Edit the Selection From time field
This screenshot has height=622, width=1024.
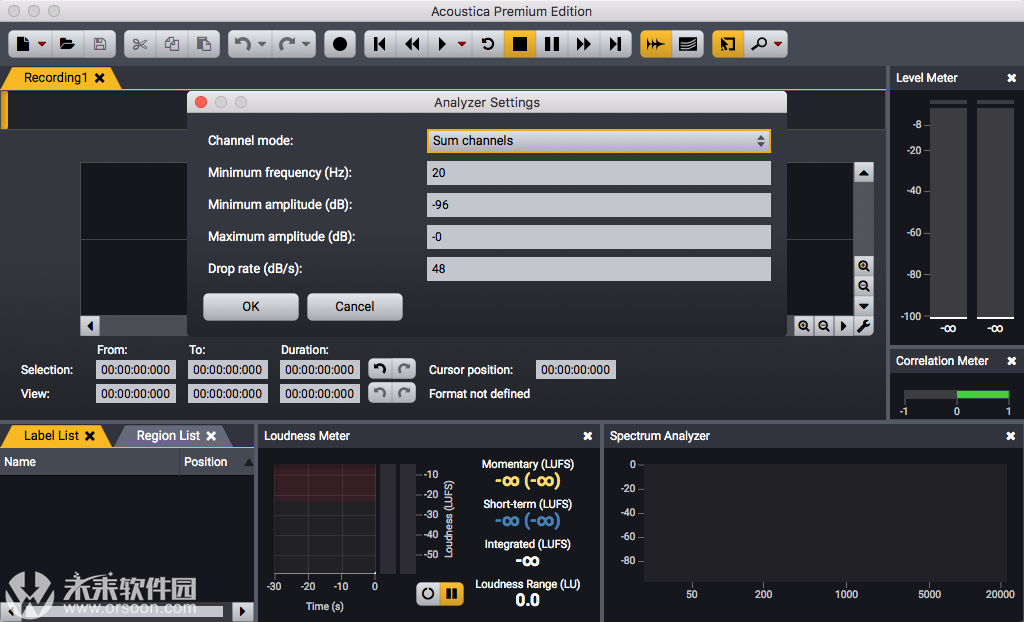(x=136, y=370)
